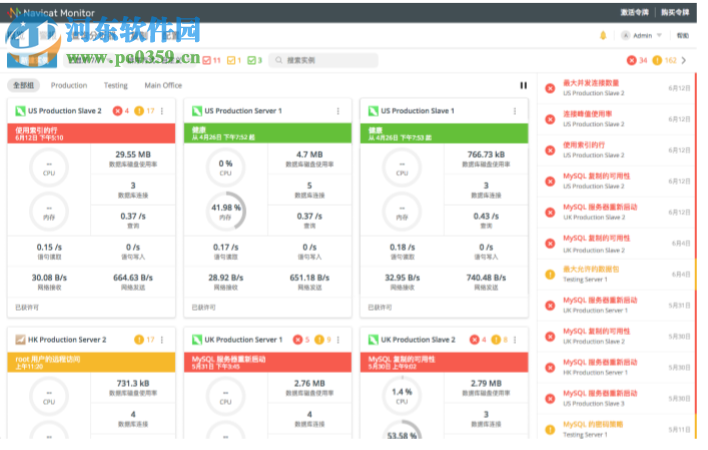
Task: Click the yellow 162 warning alerts counter
Action: 665,60
